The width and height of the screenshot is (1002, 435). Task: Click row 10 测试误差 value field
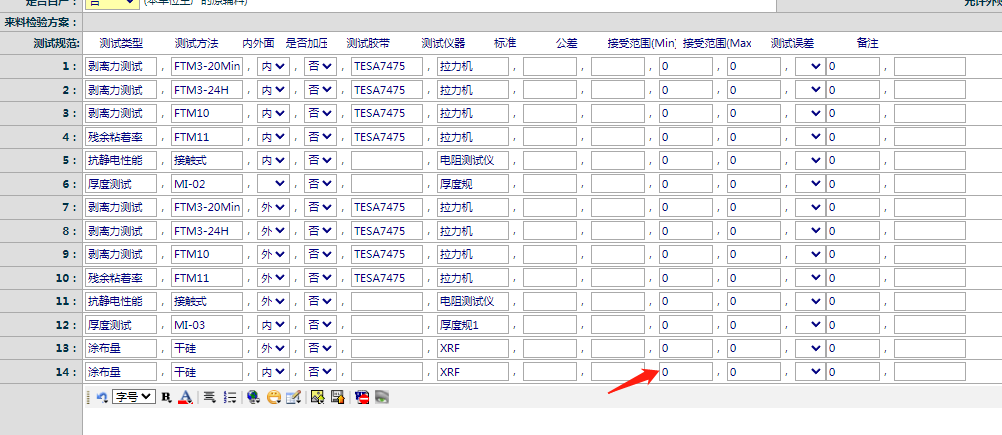tap(853, 278)
